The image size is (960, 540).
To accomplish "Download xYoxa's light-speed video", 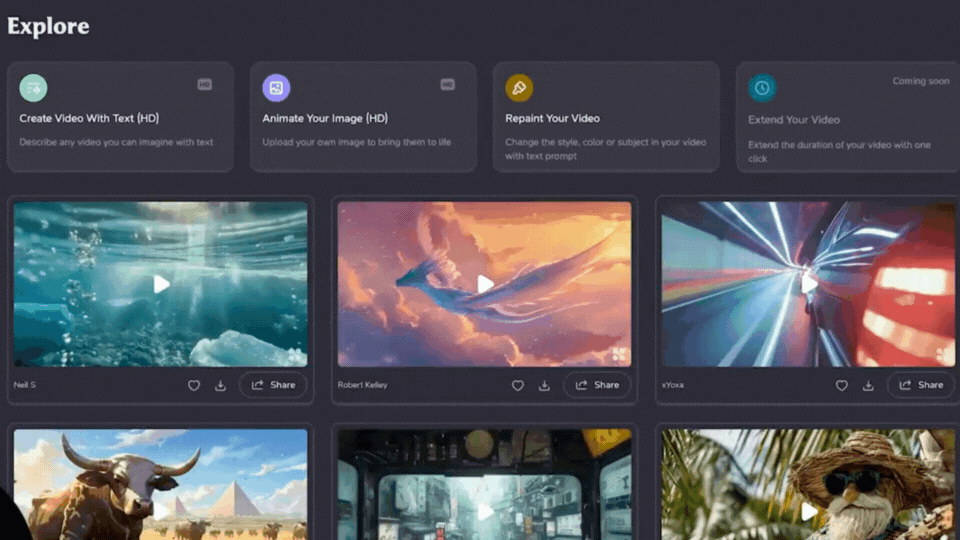I will click(868, 385).
